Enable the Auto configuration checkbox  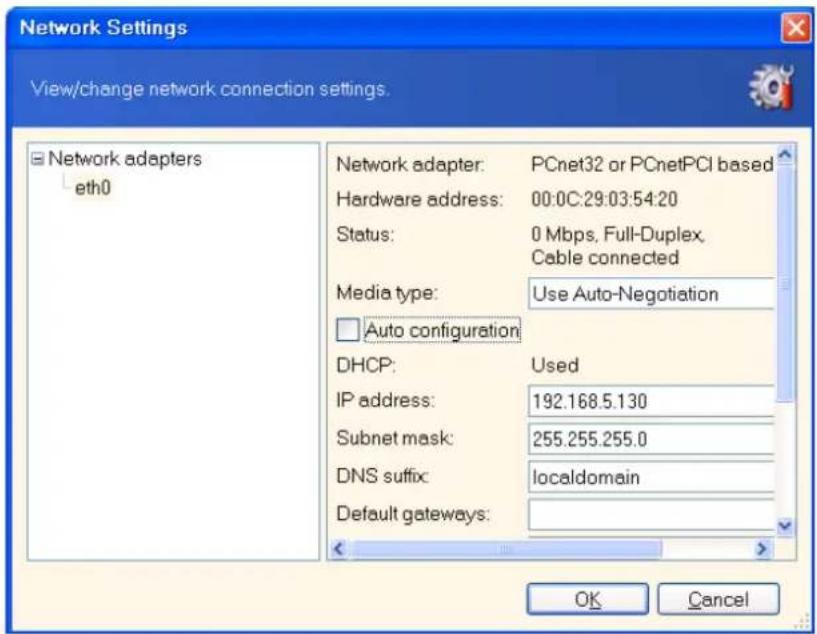pos(348,330)
